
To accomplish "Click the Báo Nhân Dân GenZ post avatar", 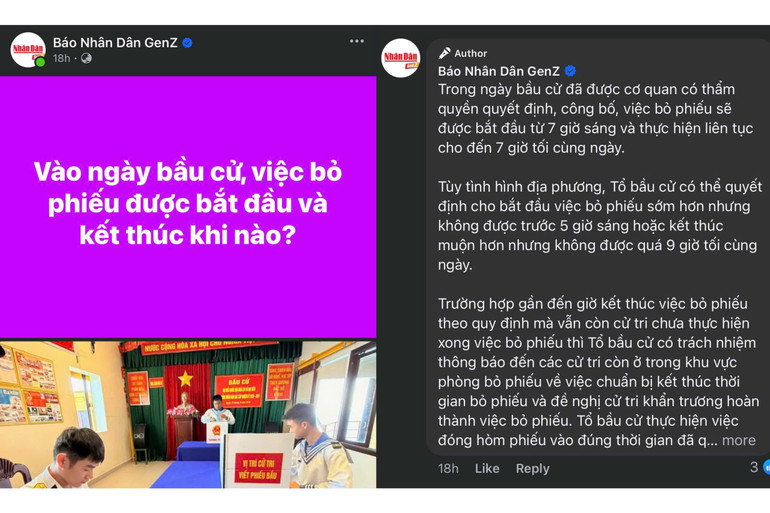I will pos(28,50).
